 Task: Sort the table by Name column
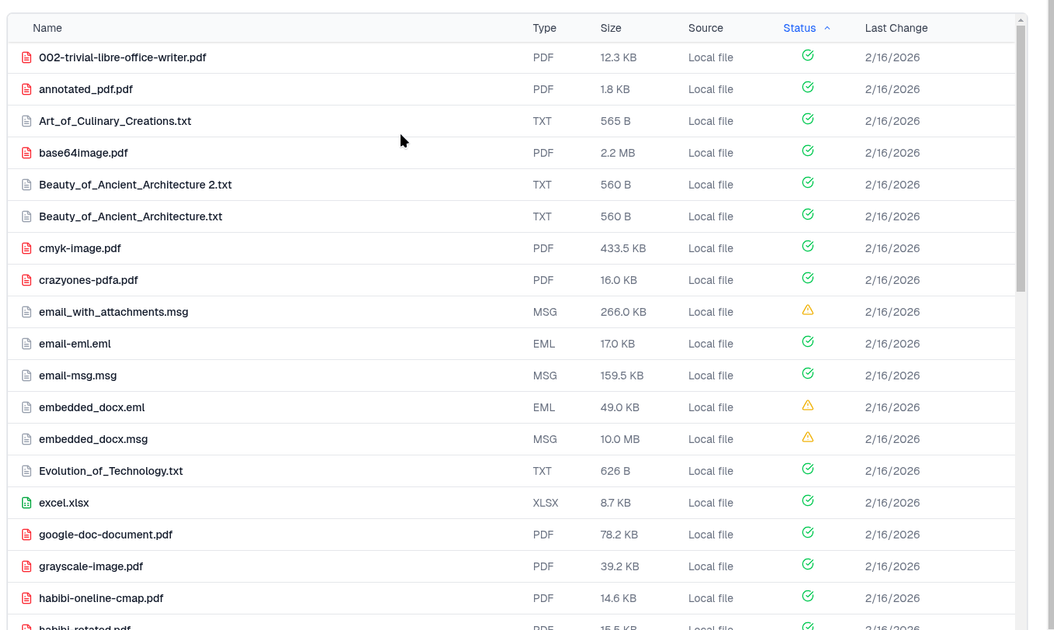(x=47, y=28)
